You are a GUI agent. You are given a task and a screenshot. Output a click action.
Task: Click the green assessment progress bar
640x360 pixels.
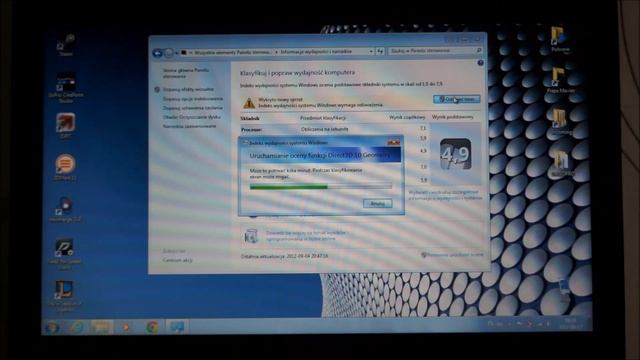[321, 187]
